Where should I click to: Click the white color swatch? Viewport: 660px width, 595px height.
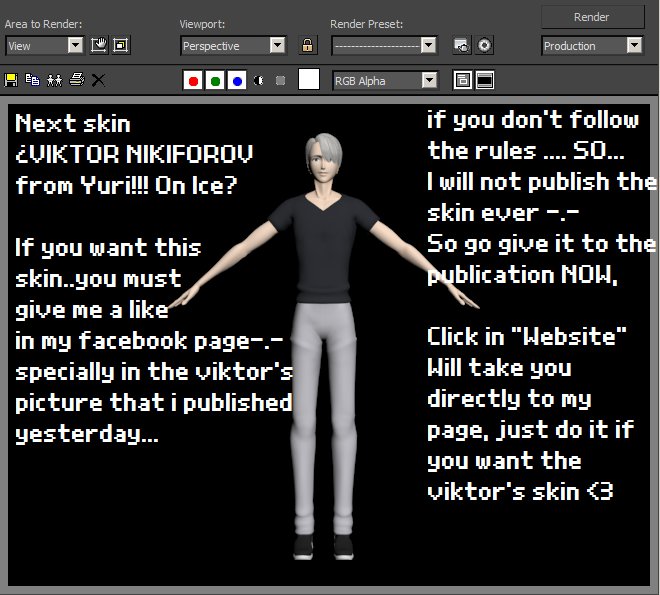click(x=309, y=80)
